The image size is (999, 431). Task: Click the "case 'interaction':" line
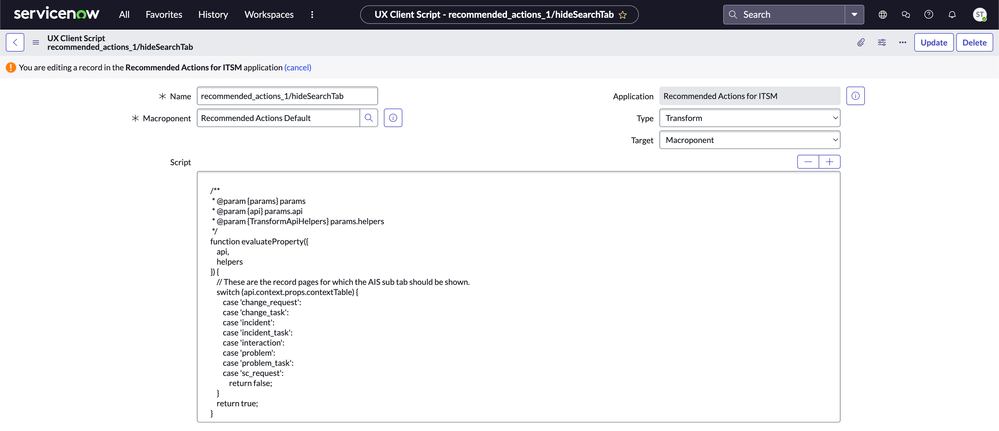pyautogui.click(x=254, y=342)
